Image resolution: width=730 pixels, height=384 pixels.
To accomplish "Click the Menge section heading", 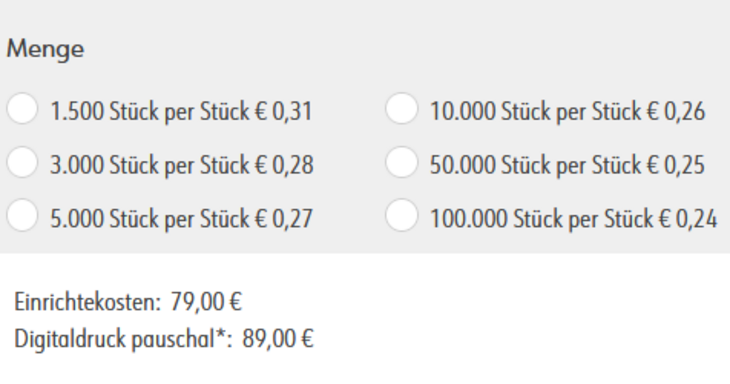I will 45,49.
